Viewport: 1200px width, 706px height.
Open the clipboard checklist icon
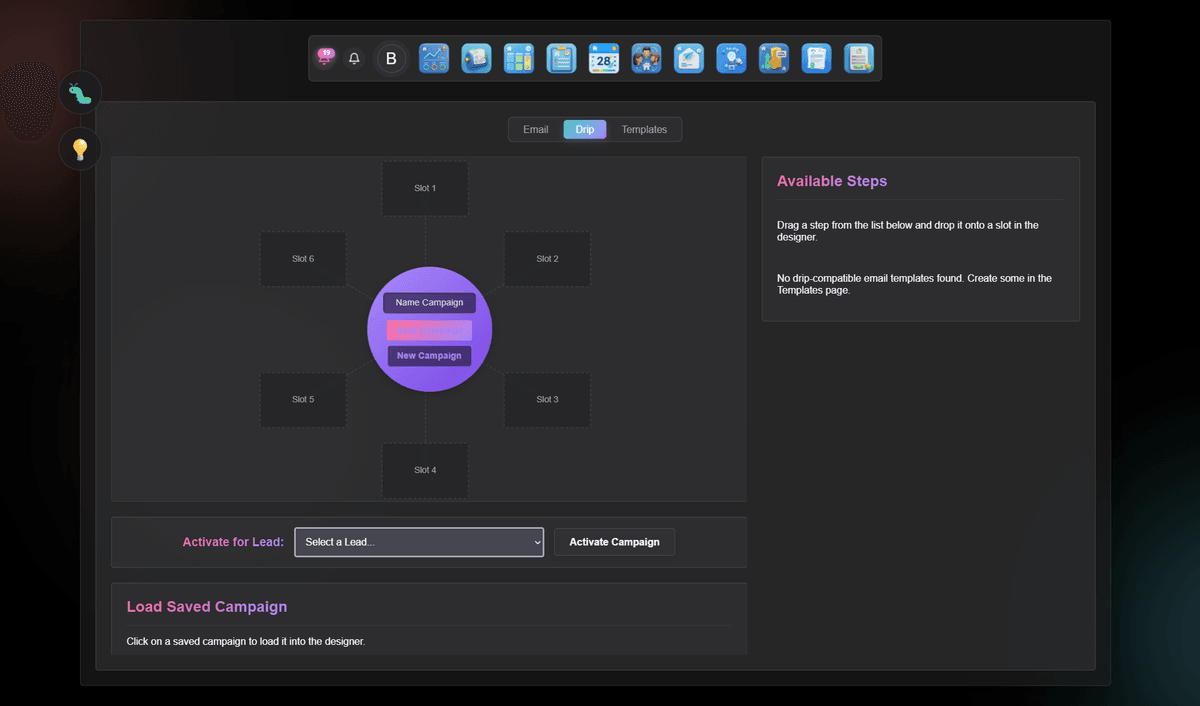[561, 59]
